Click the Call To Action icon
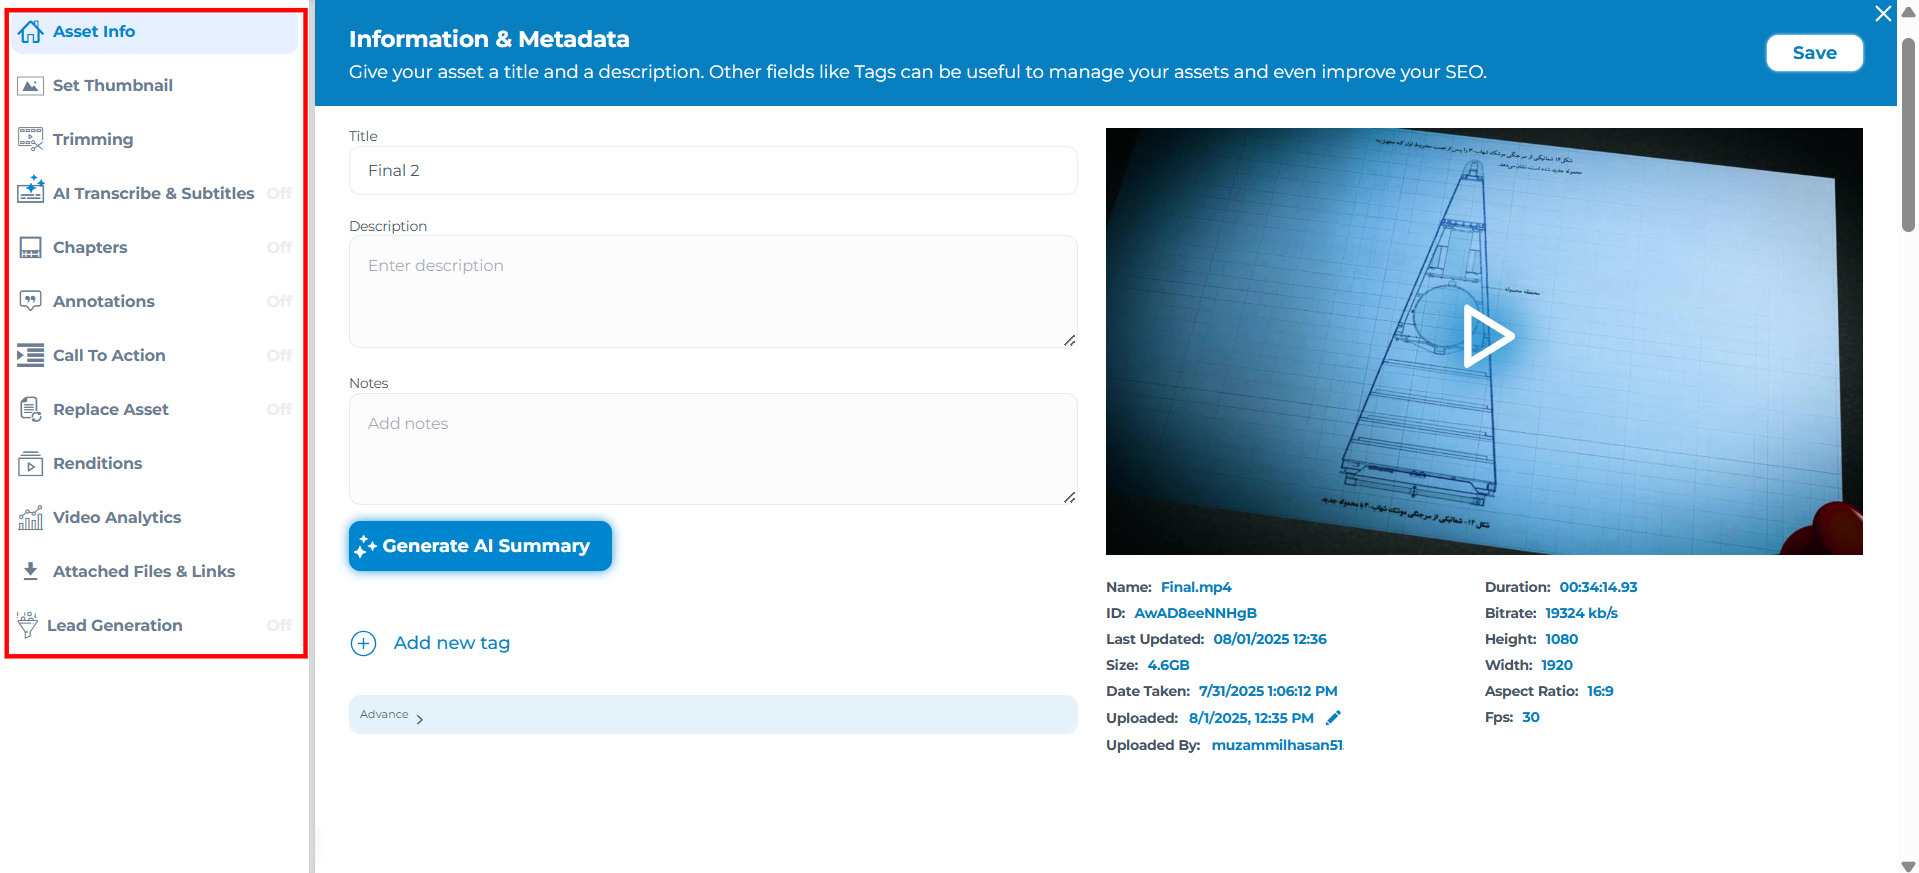The image size is (1919, 873). point(31,356)
